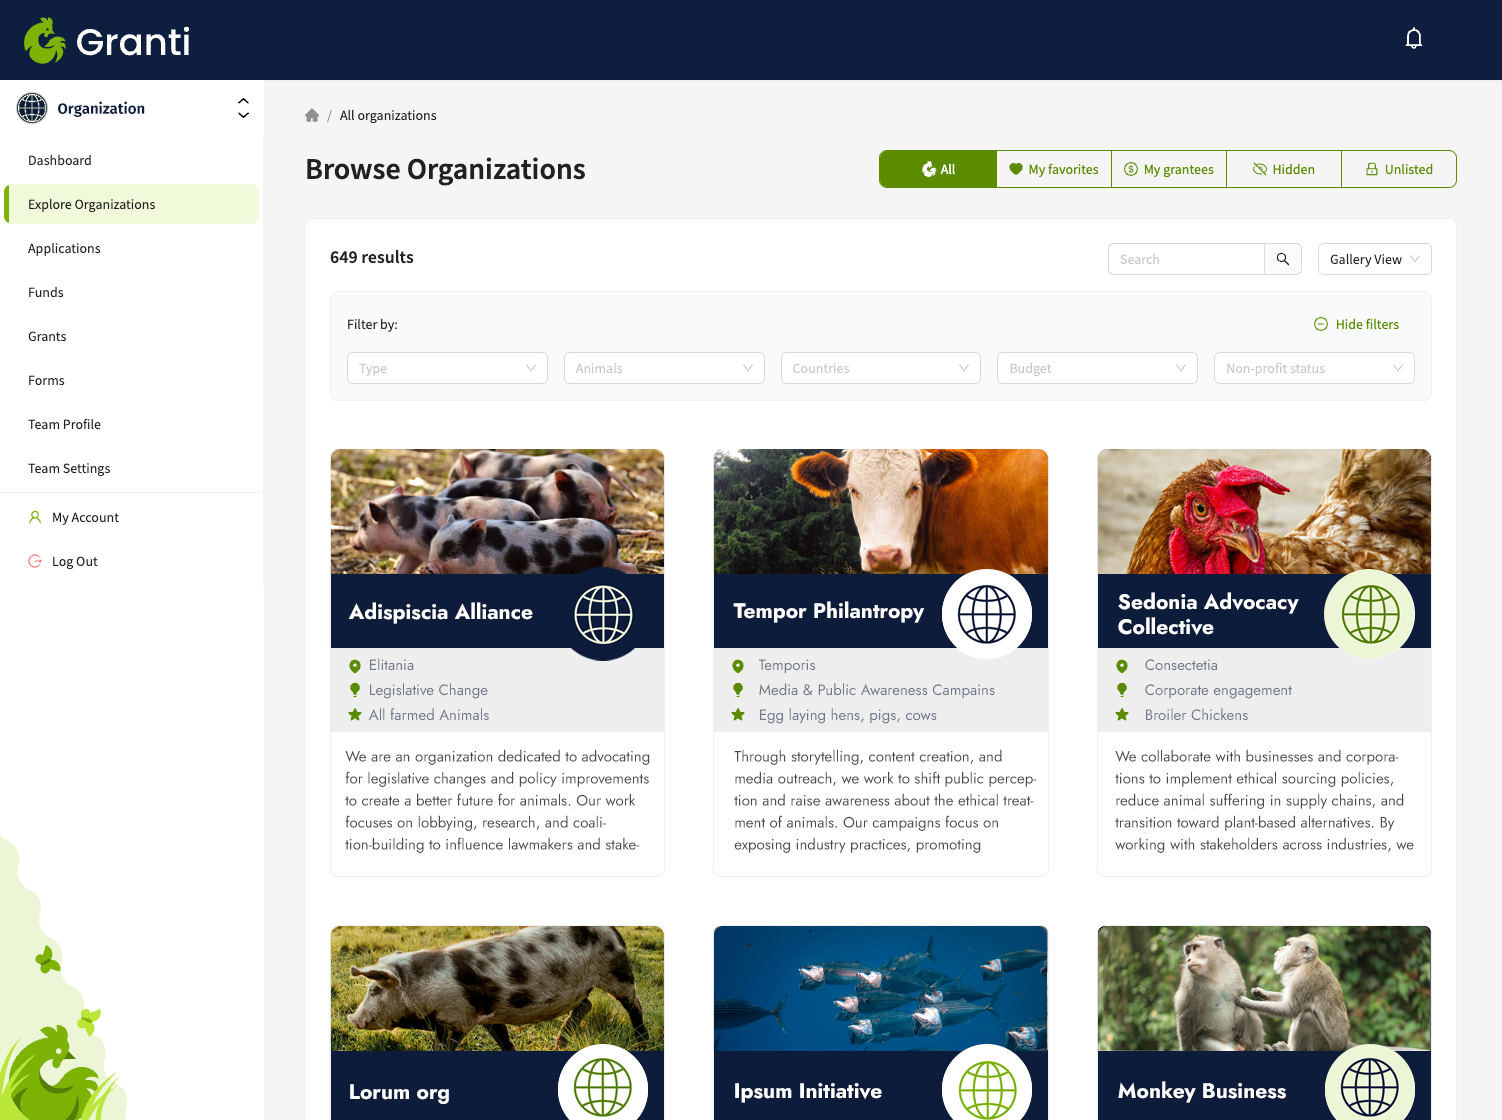This screenshot has height=1120, width=1502.
Task: Open the Animals filter dropdown
Action: tap(663, 368)
